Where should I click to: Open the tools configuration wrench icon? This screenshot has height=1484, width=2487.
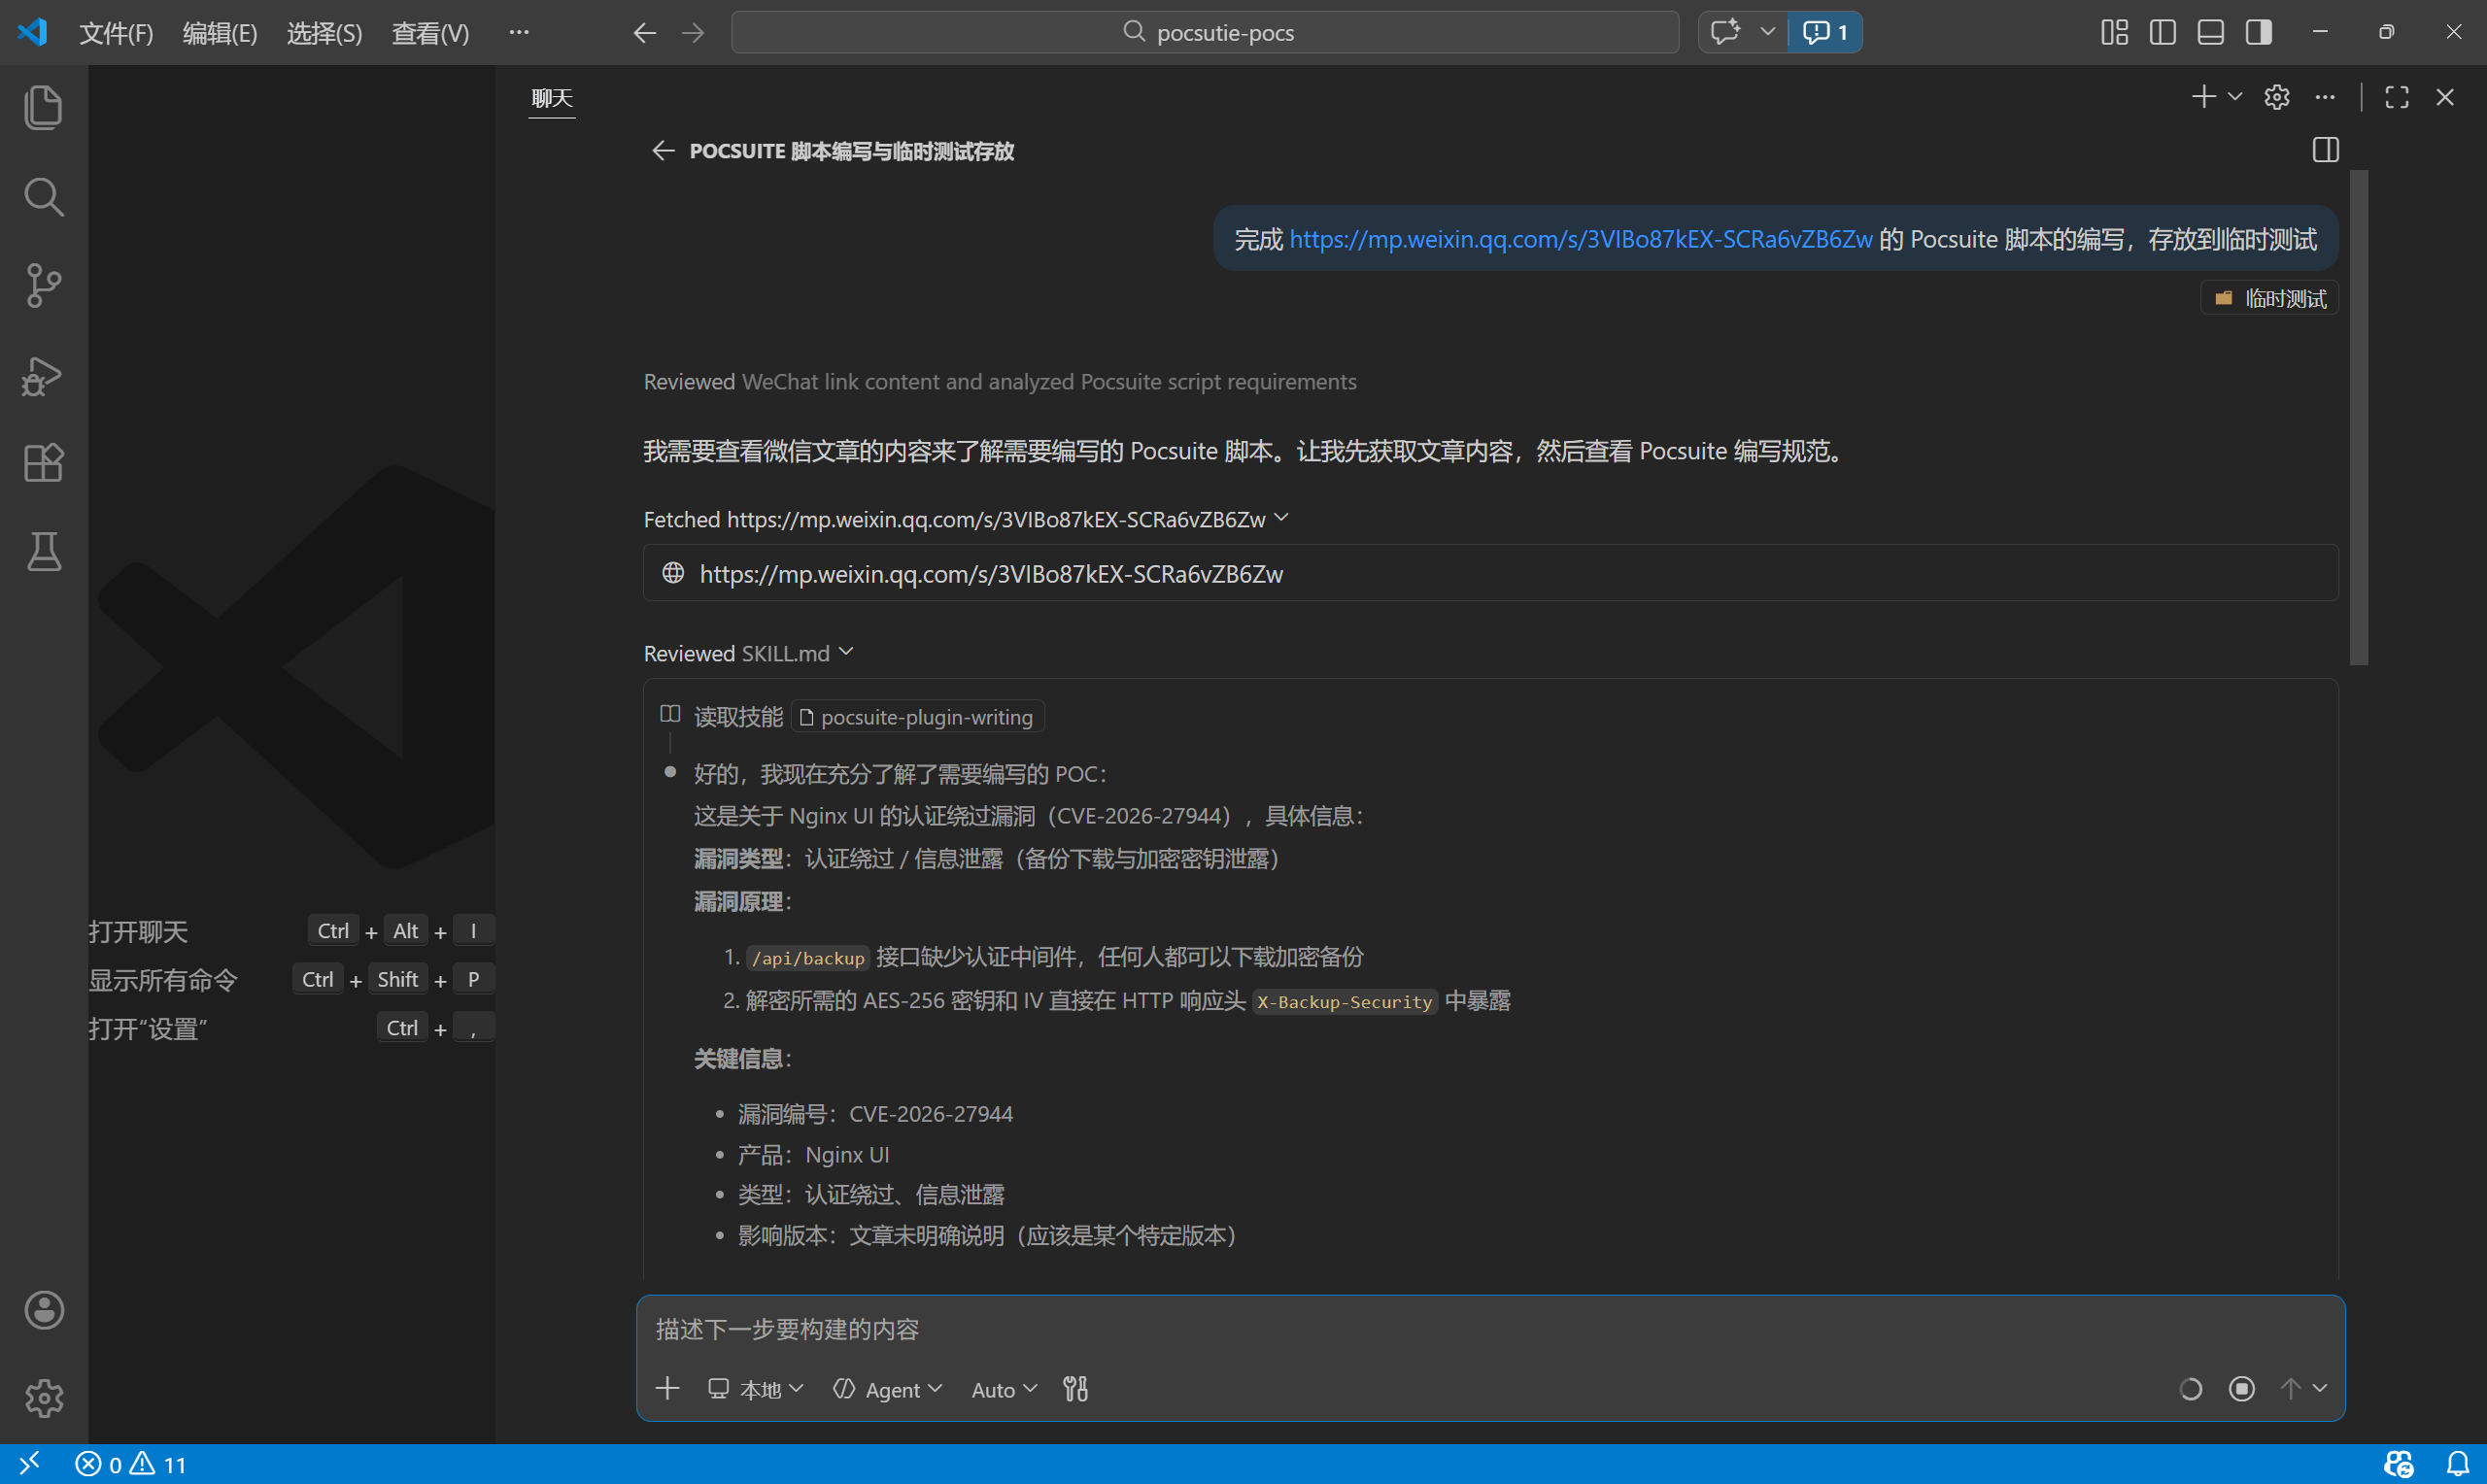[x=1075, y=1388]
